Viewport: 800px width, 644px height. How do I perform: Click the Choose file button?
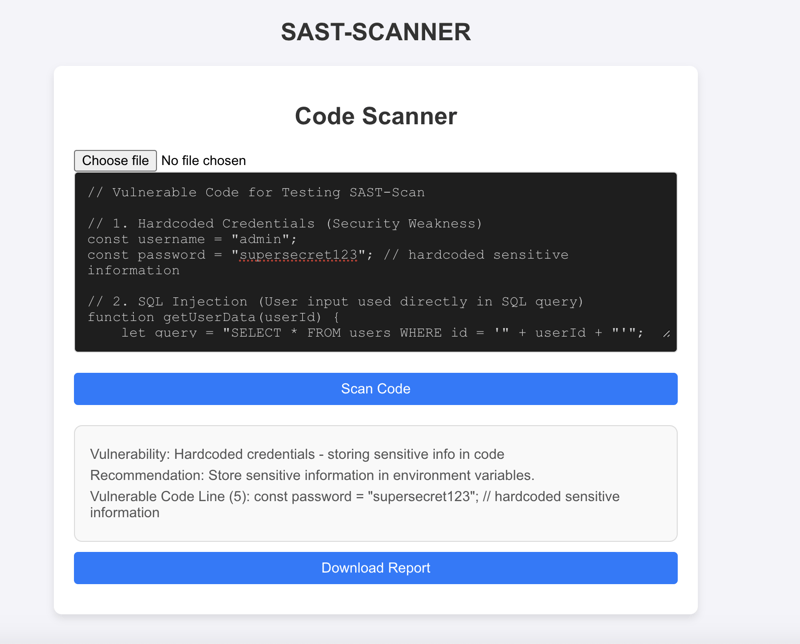[114, 160]
